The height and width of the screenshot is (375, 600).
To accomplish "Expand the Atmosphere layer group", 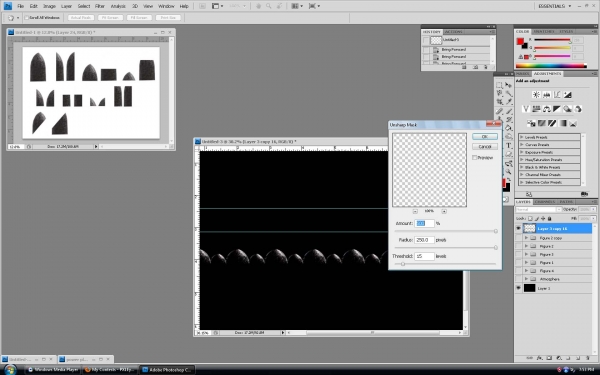I will point(527,279).
